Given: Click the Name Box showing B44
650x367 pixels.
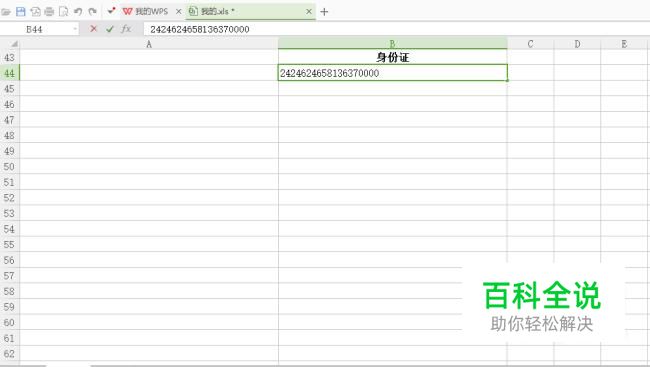Looking at the screenshot, I should click(x=34, y=29).
